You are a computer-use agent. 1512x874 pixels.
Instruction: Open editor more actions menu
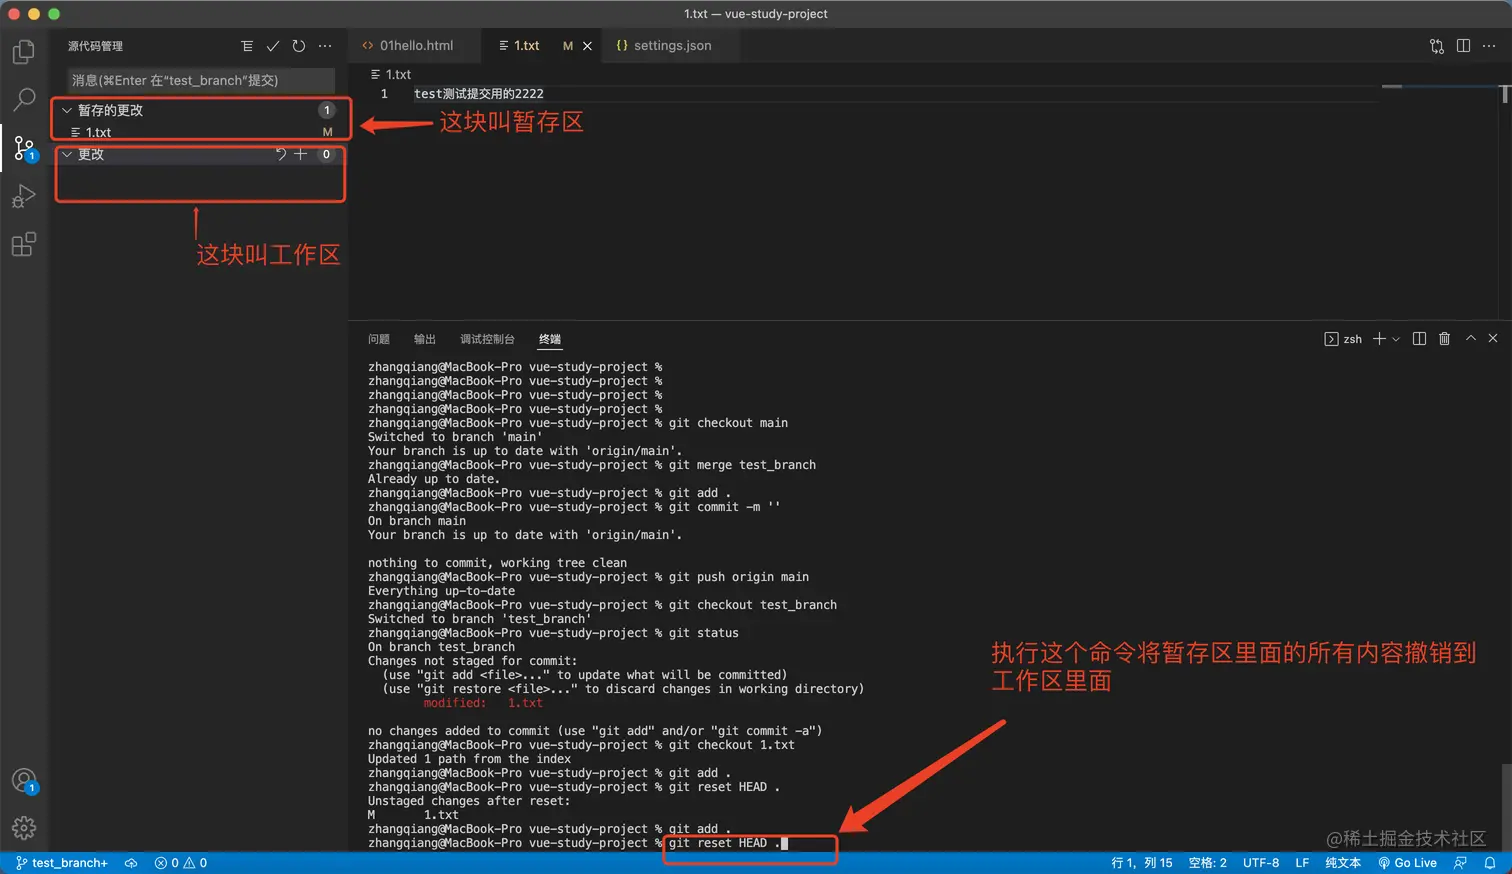(x=1489, y=46)
